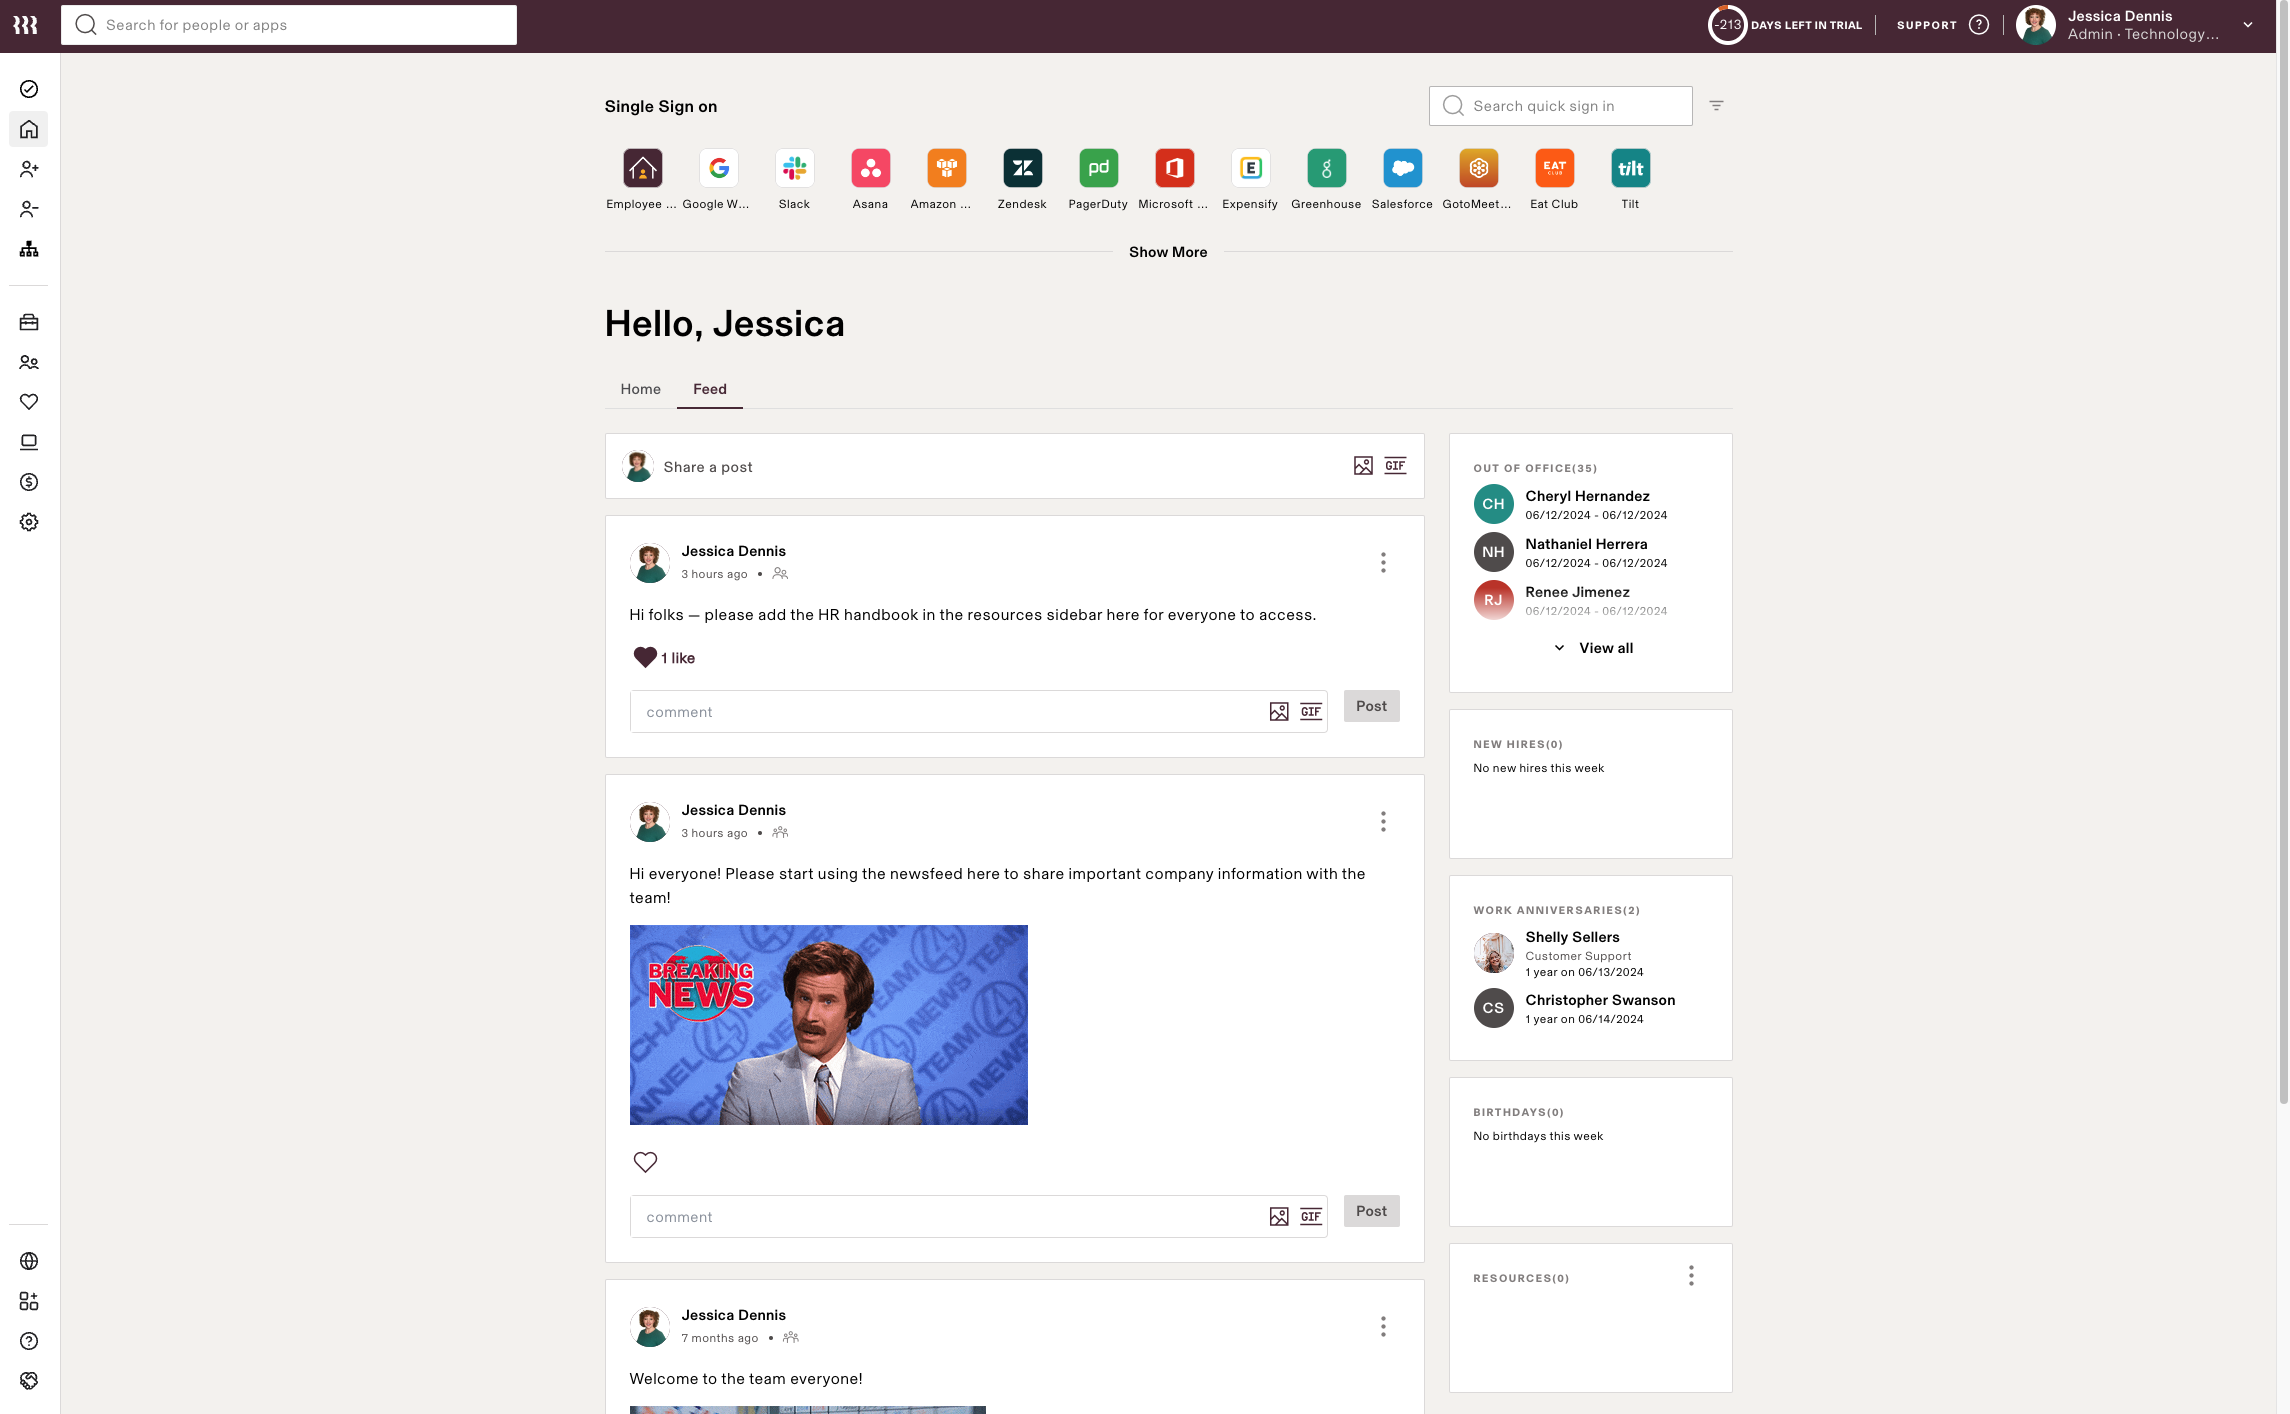Launch Microsoft Office app
Viewport: 2290px width, 1414px height.
(x=1174, y=168)
